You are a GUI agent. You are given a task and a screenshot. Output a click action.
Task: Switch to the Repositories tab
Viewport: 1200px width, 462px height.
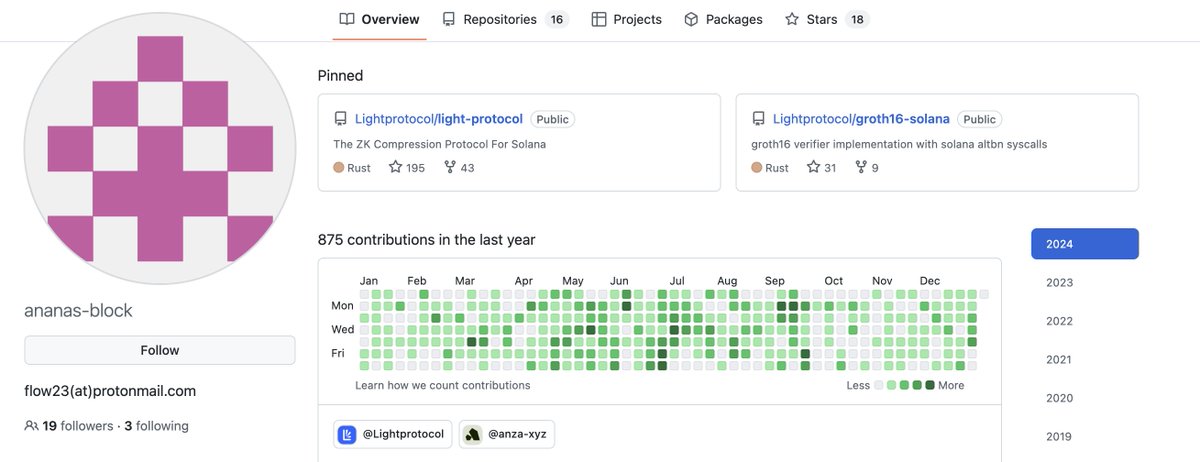coord(505,19)
